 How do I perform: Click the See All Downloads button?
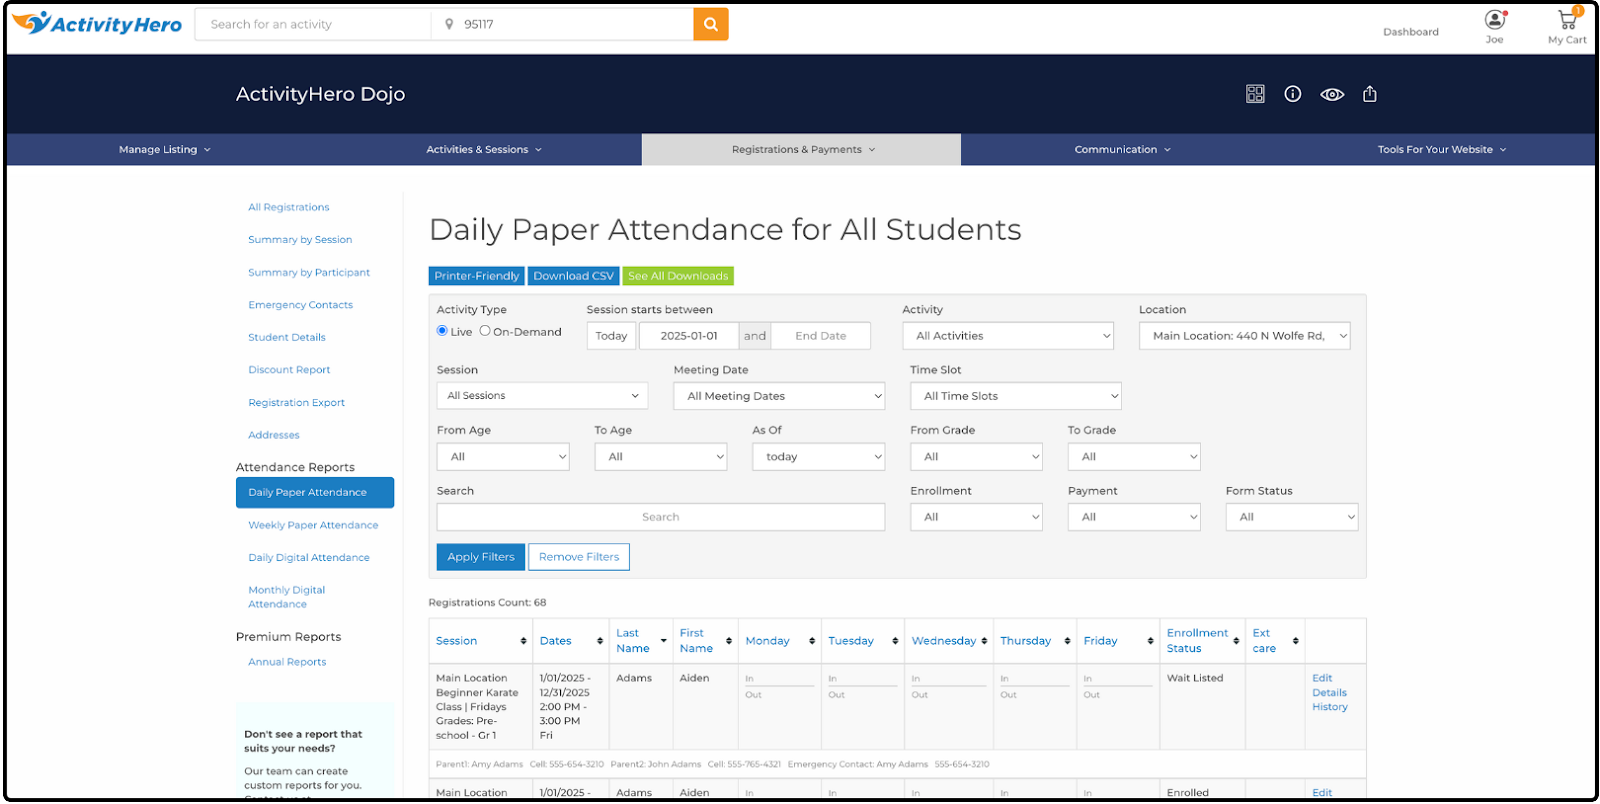coord(678,276)
